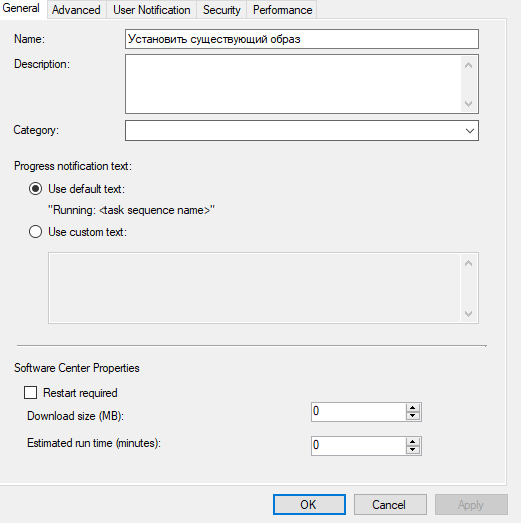521x523 pixels.
Task: Switch to the Advanced tab
Action: click(76, 10)
